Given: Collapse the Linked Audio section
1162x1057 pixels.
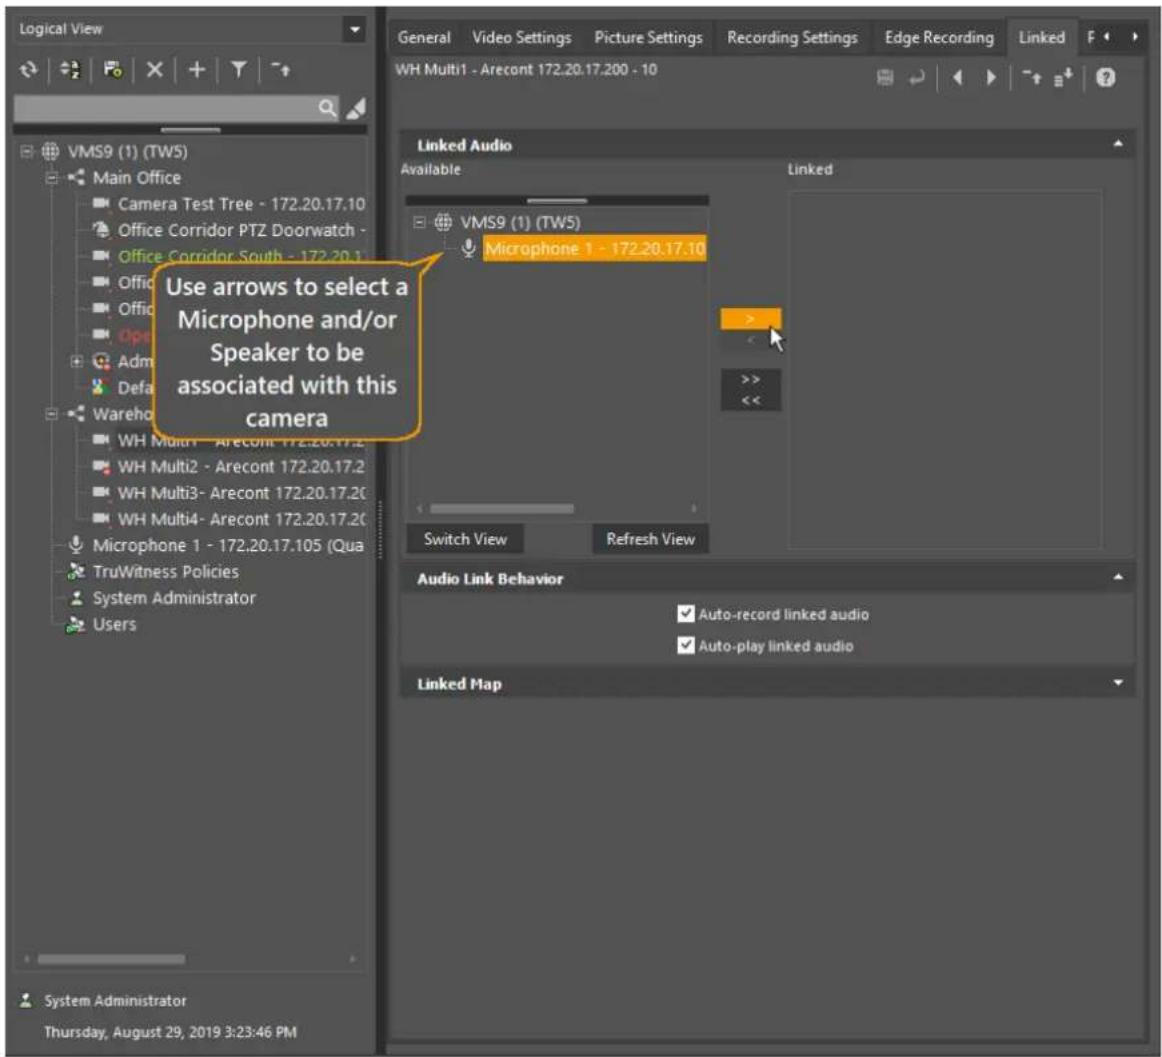Looking at the screenshot, I should point(1118,145).
